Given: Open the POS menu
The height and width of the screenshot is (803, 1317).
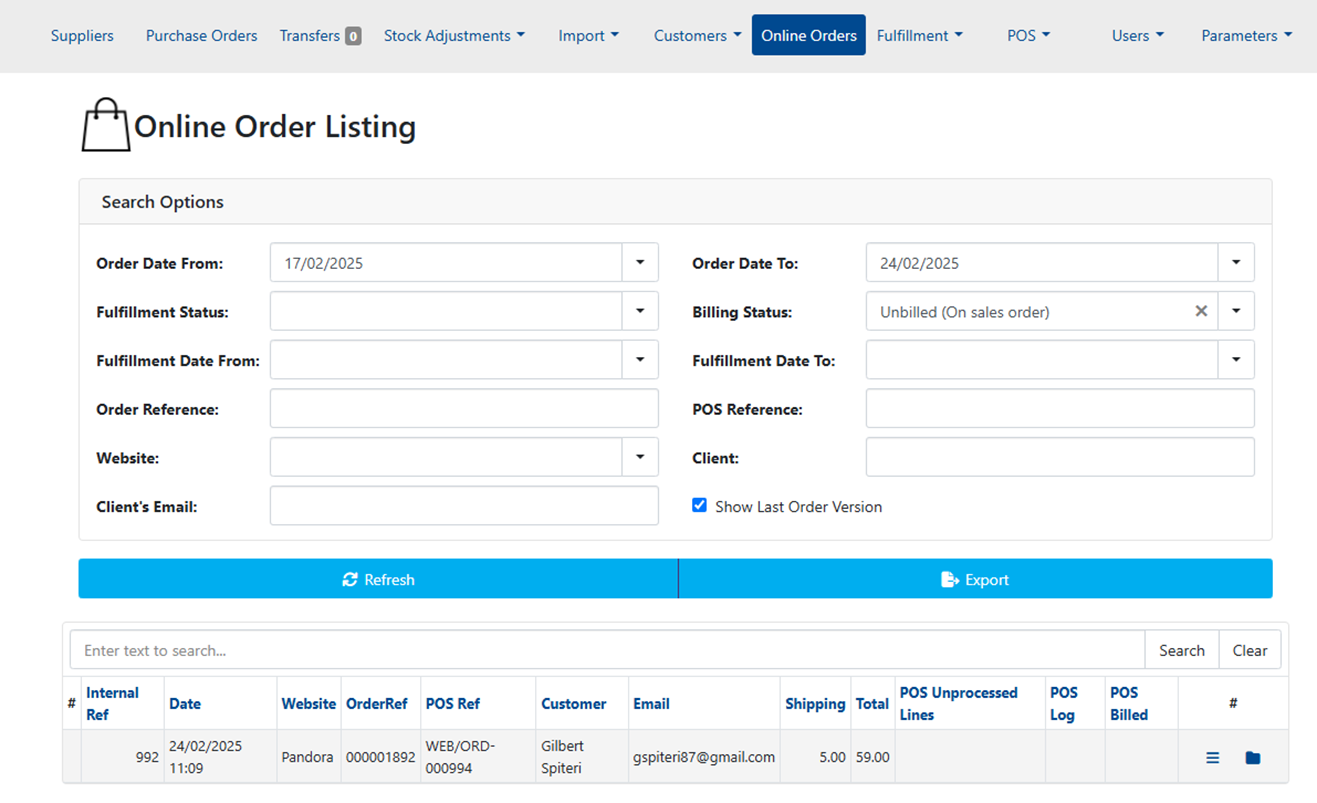Looking at the screenshot, I should 1028,35.
